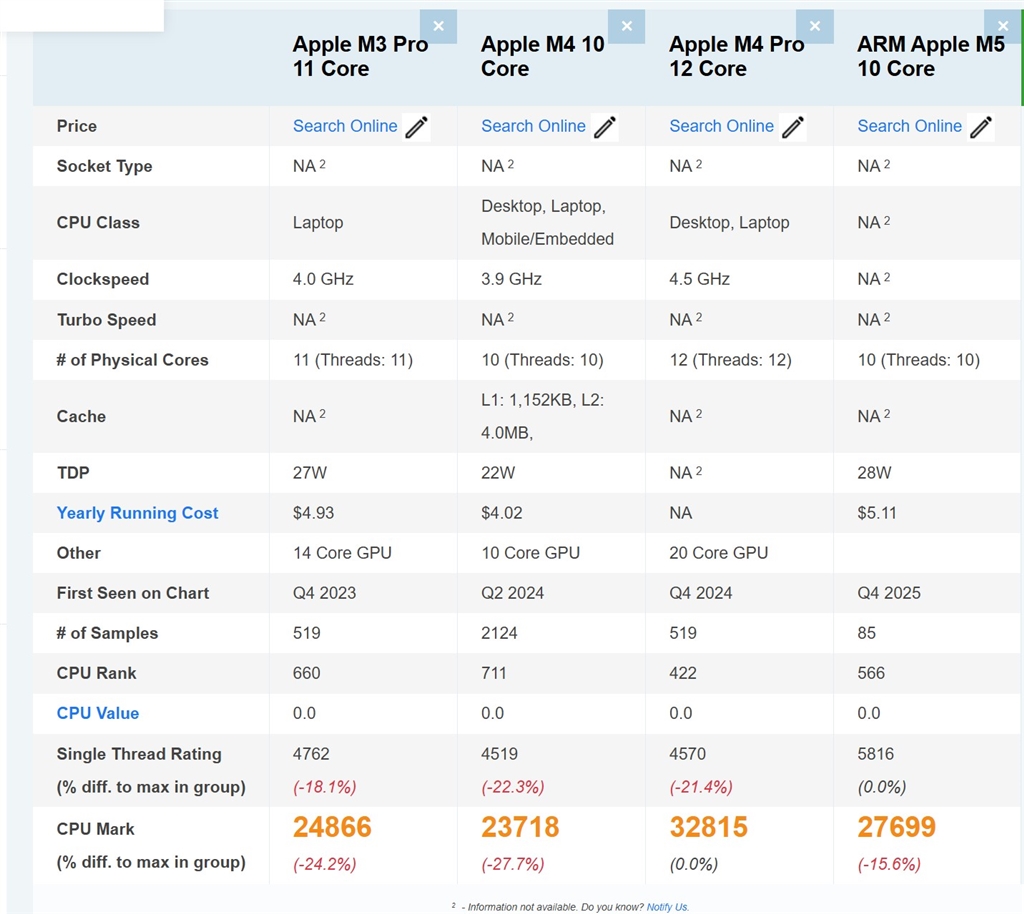Search Online price for ARM Apple M5
Viewport: 1024px width, 914px height.
point(909,126)
